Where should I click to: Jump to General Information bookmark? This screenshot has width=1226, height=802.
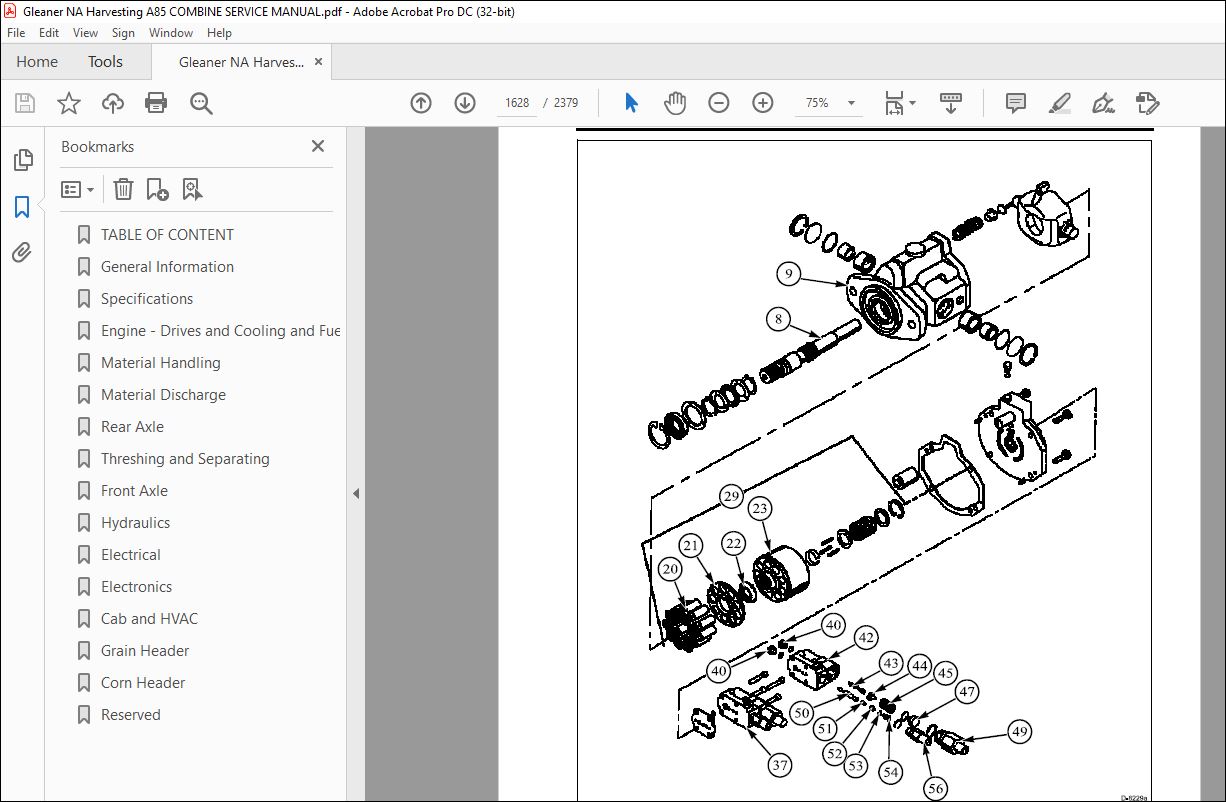coord(167,267)
